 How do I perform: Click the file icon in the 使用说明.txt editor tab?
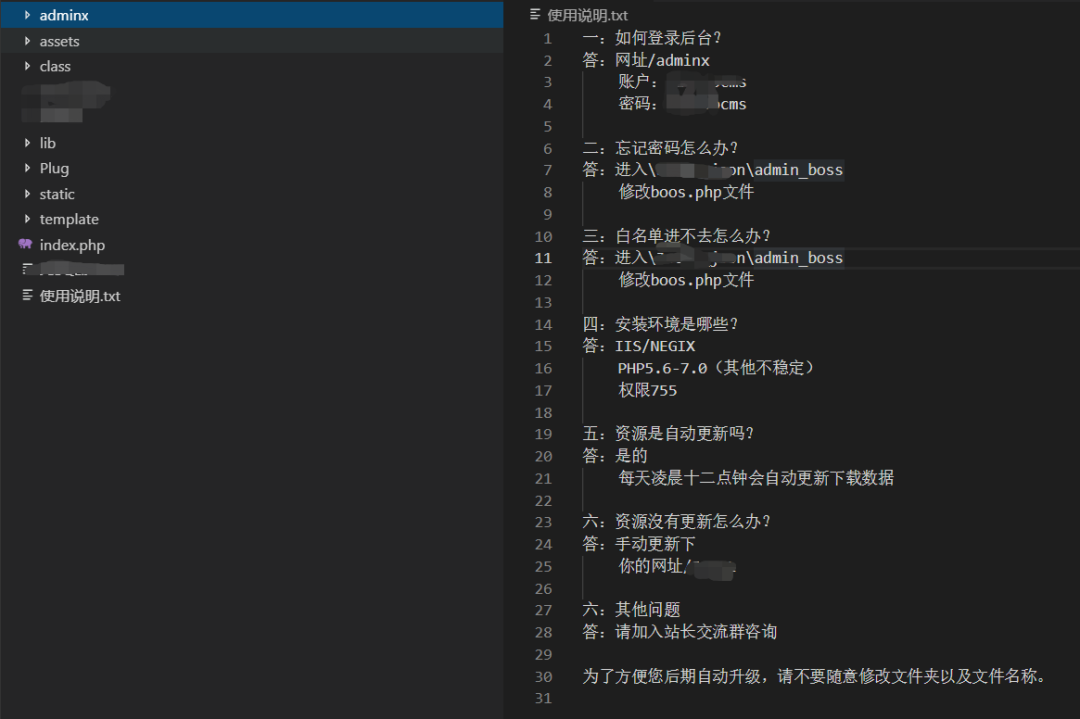[535, 15]
